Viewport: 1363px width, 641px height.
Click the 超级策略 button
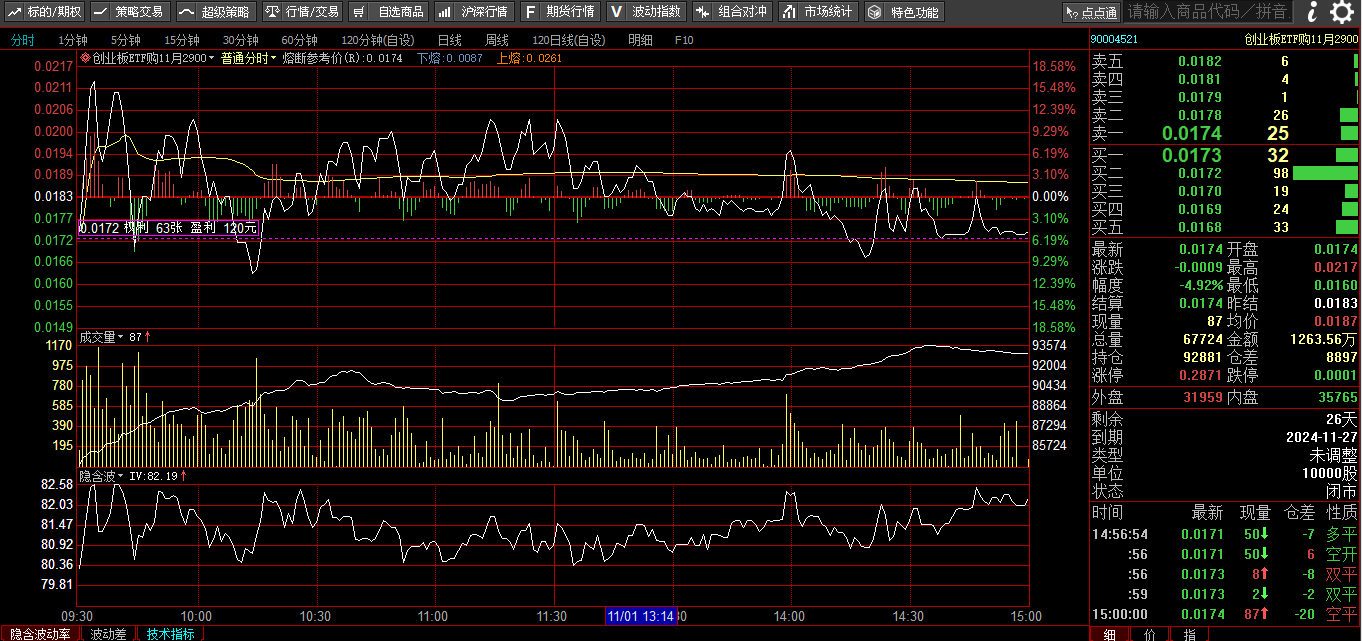pyautogui.click(x=216, y=12)
